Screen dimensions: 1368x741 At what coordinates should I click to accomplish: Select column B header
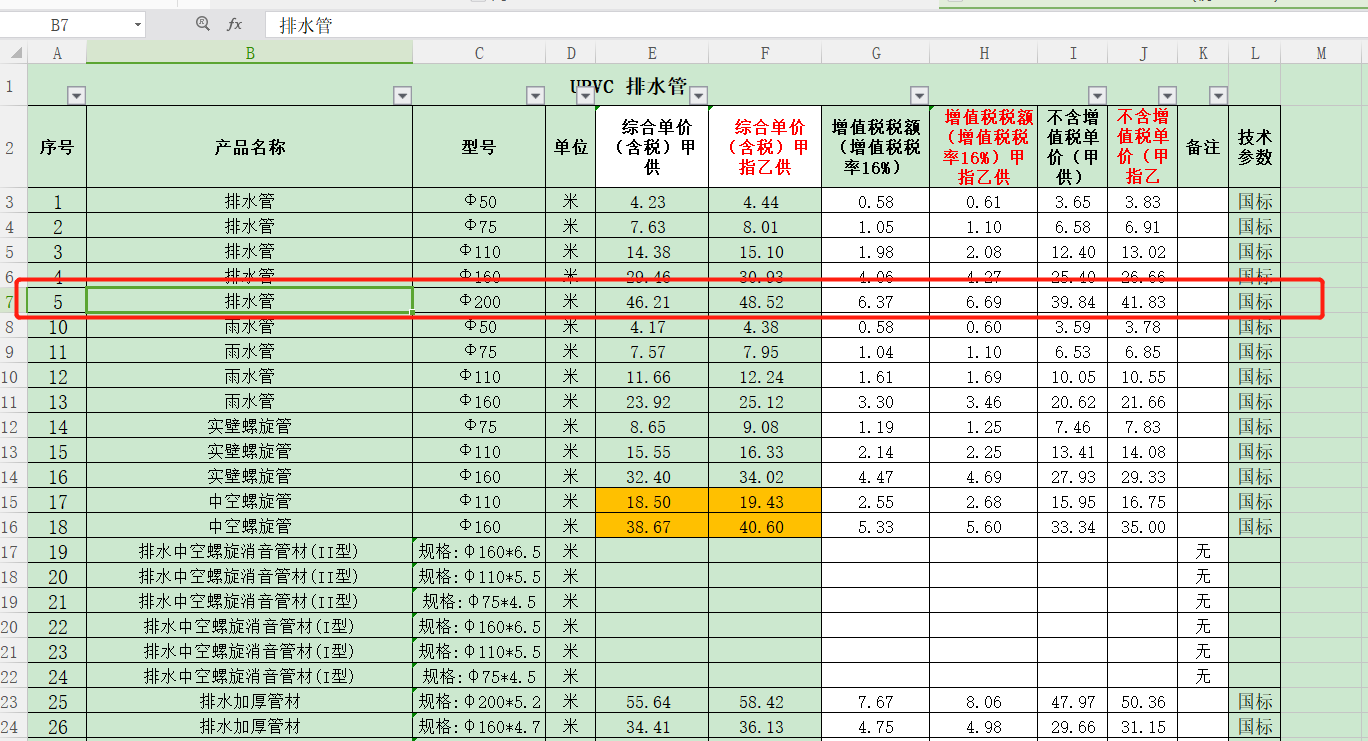pyautogui.click(x=250, y=53)
